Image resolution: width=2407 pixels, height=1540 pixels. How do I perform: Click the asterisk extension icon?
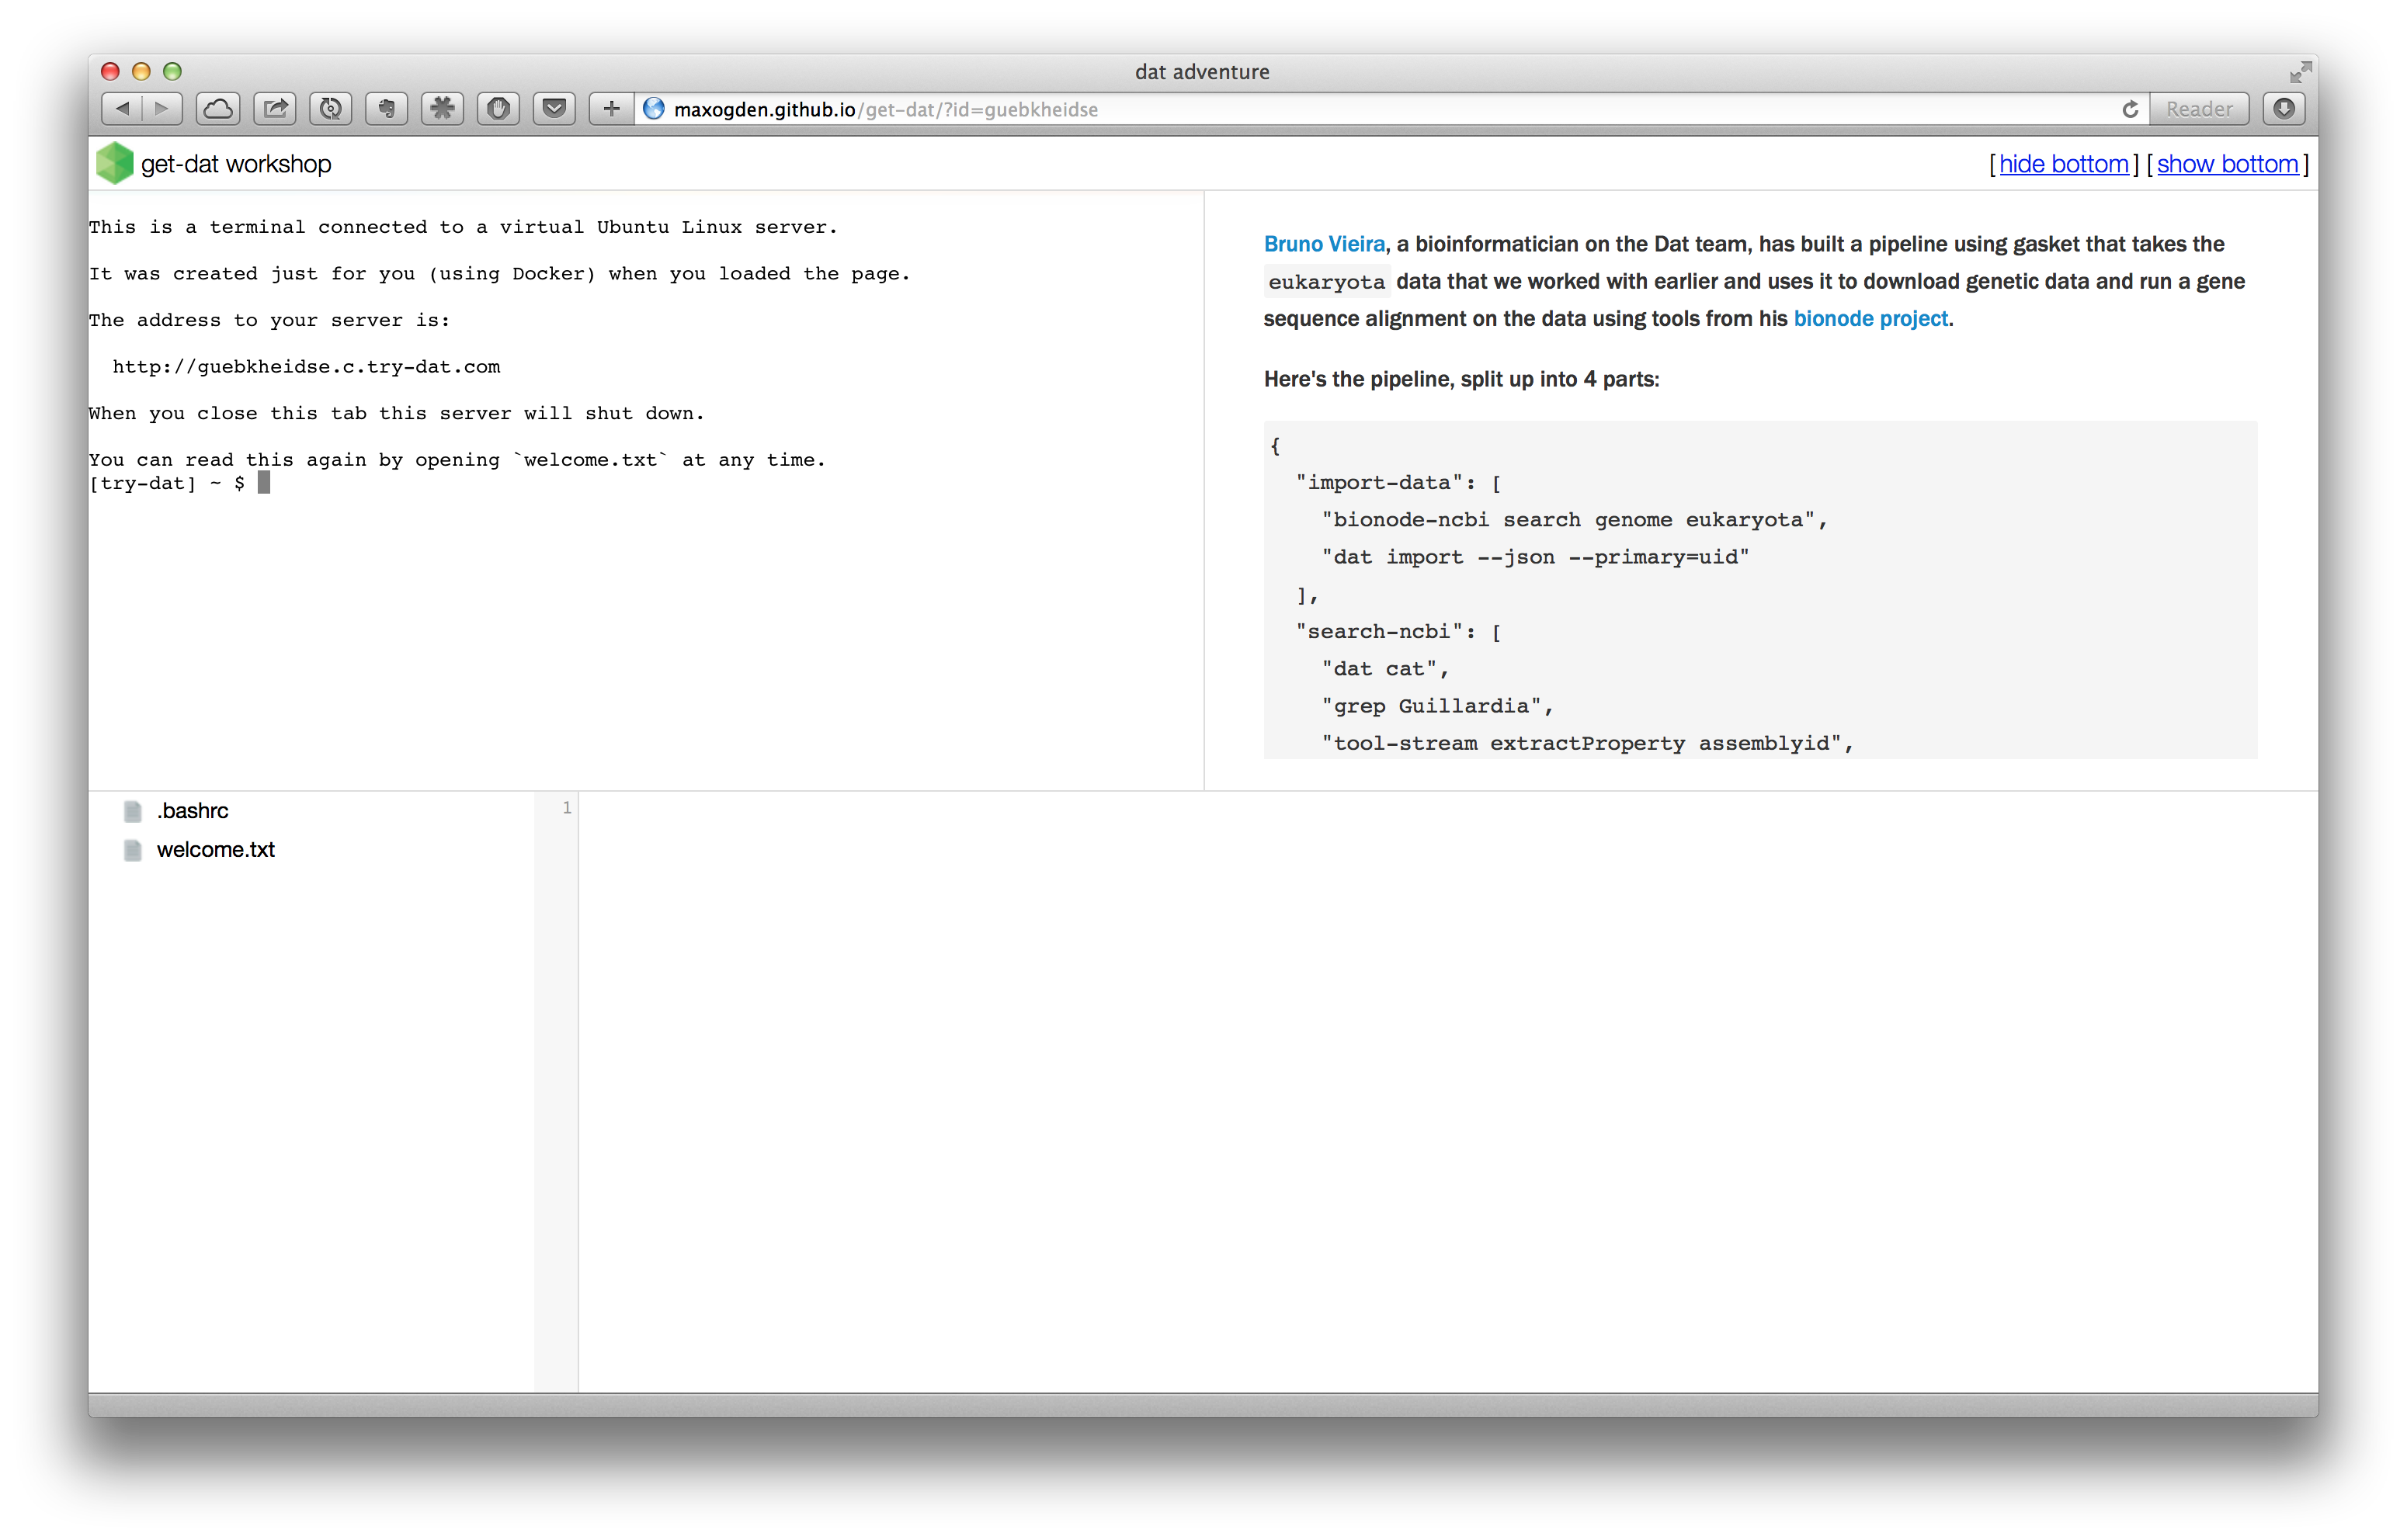[x=443, y=109]
